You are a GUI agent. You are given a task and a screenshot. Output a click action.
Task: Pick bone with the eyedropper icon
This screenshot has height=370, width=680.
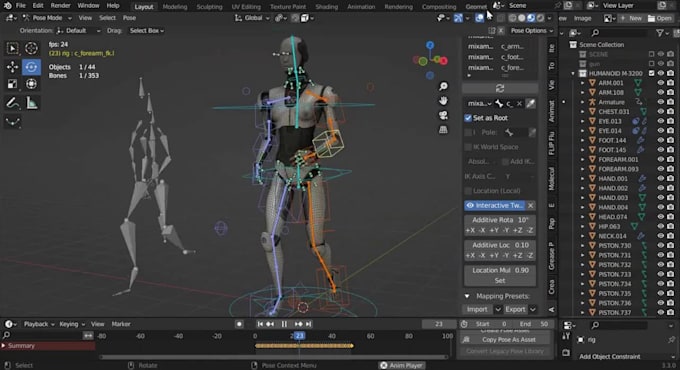tap(531, 103)
